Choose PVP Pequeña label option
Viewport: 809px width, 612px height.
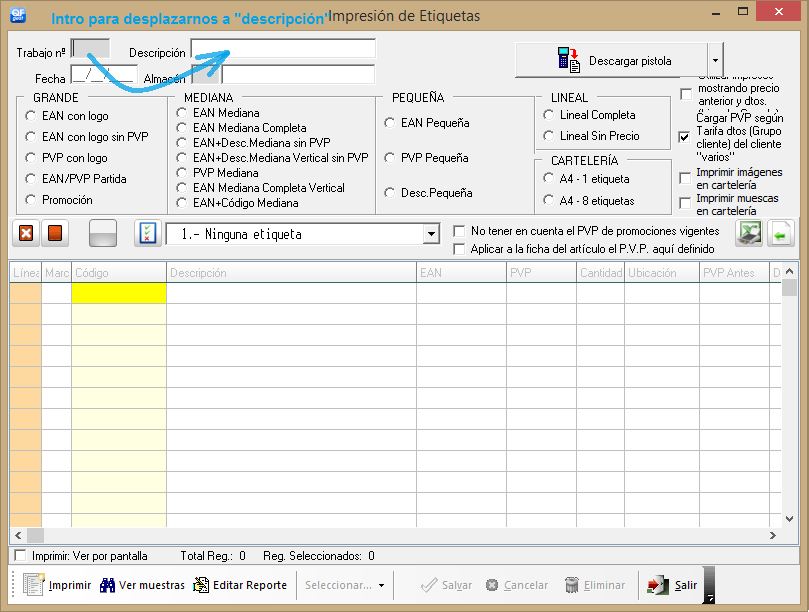390,158
